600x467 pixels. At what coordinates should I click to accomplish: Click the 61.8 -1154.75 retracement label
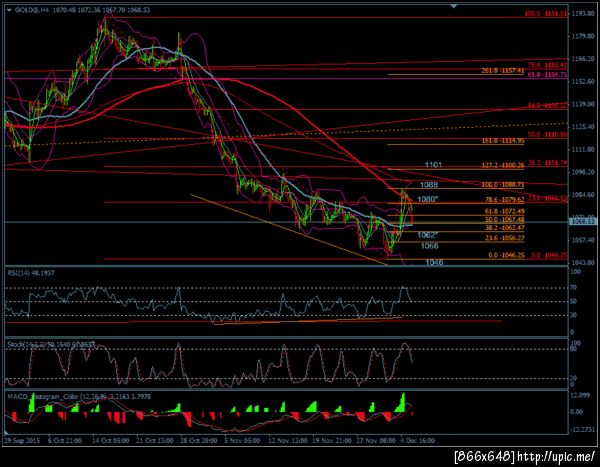pyautogui.click(x=547, y=75)
